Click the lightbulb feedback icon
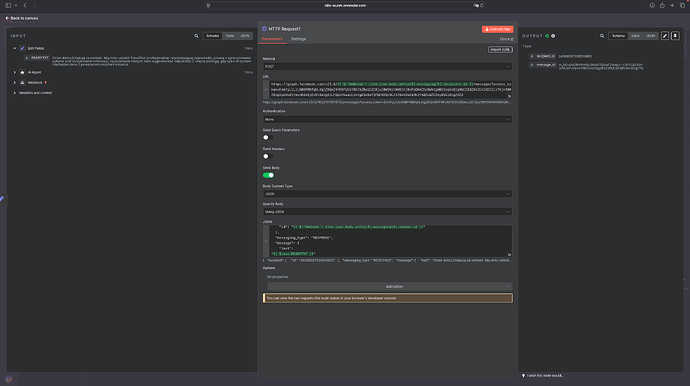This screenshot has width=690, height=386. (524, 375)
